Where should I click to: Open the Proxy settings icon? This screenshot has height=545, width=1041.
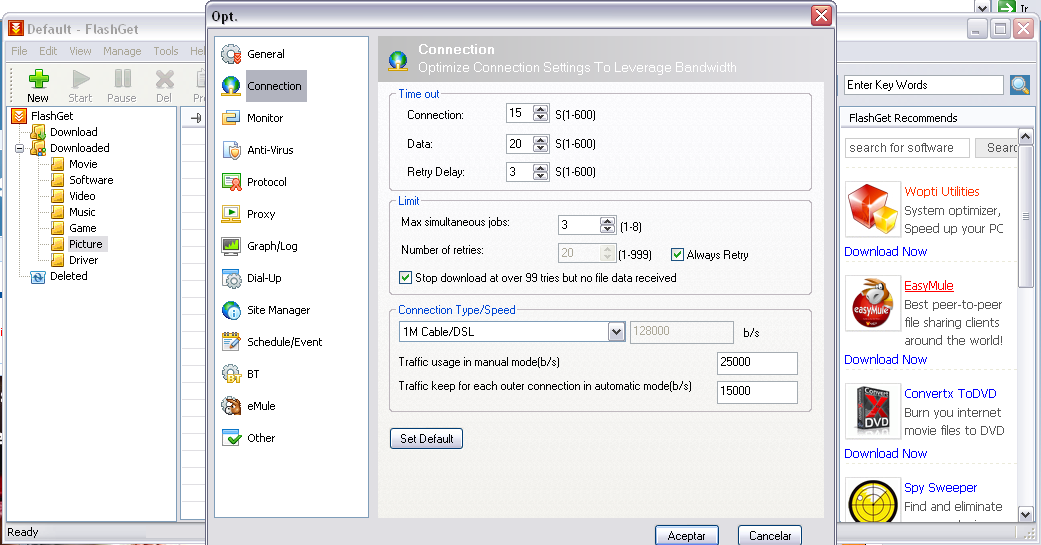pos(231,214)
